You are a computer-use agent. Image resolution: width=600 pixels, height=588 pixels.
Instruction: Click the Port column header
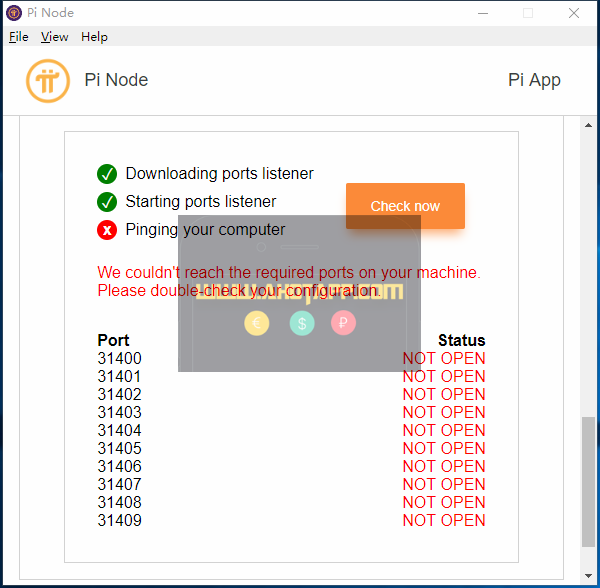113,340
